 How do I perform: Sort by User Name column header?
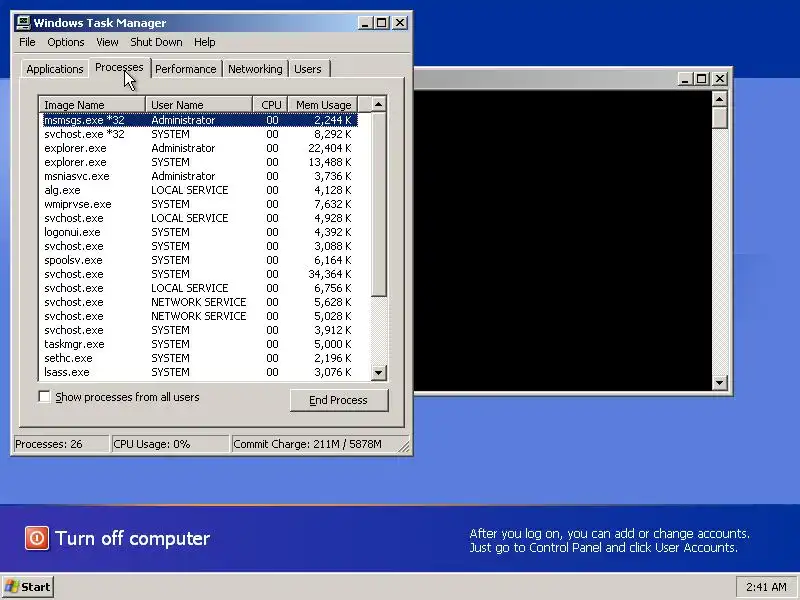tap(199, 105)
